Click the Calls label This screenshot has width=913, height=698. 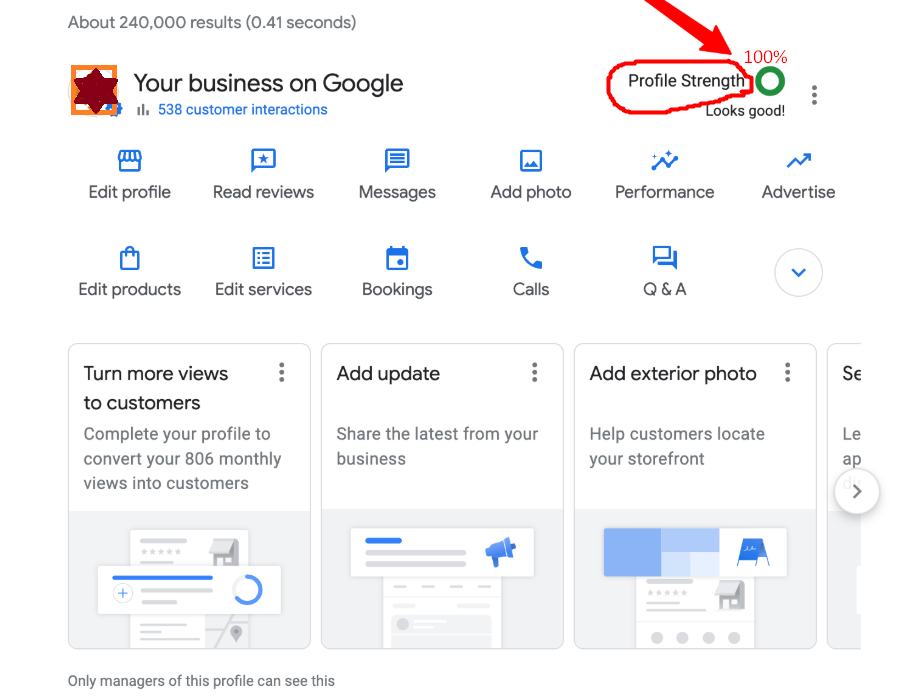click(x=531, y=289)
